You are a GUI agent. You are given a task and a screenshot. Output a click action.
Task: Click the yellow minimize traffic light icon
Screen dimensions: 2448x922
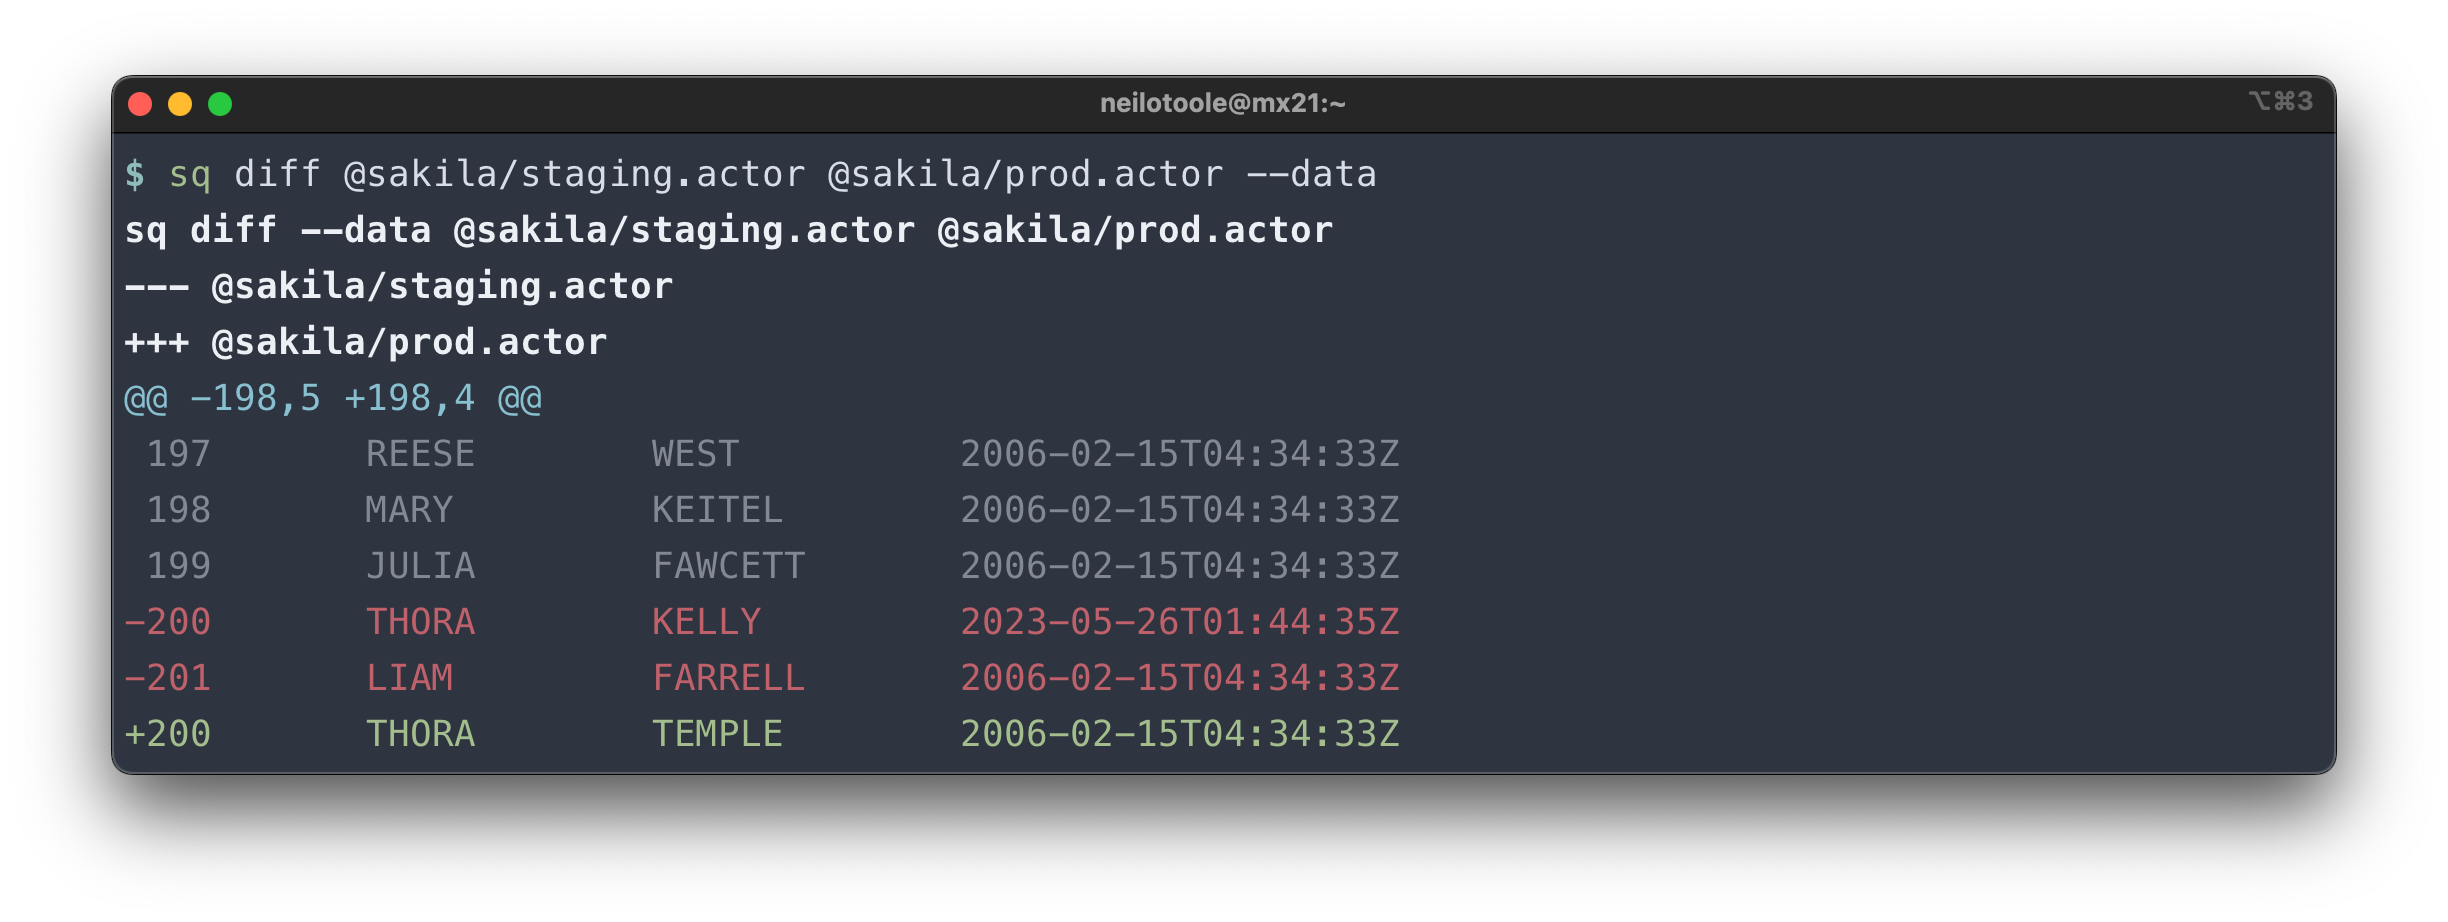point(180,102)
